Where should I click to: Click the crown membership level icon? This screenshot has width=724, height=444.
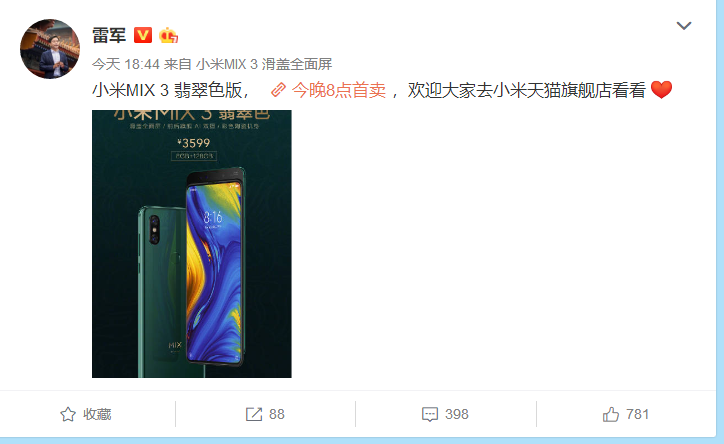(x=168, y=35)
